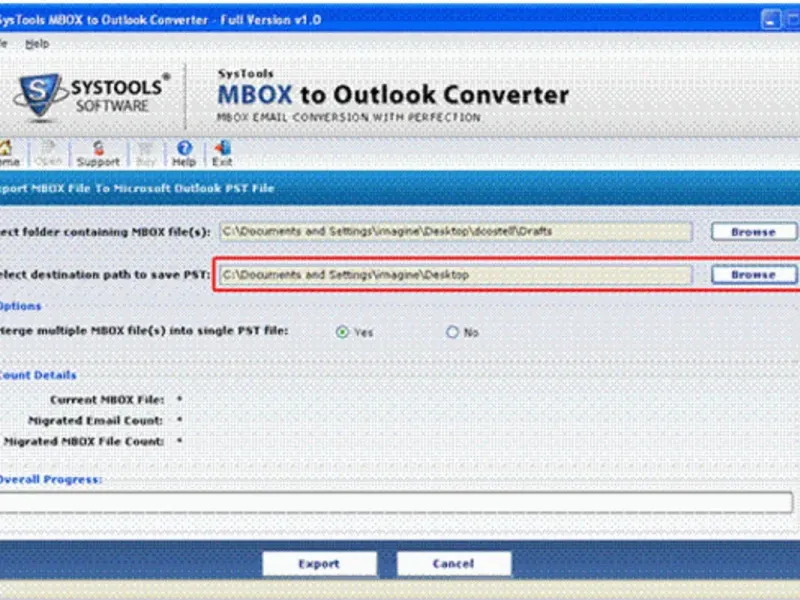
Task: Open the Help menu
Action: pos(37,44)
